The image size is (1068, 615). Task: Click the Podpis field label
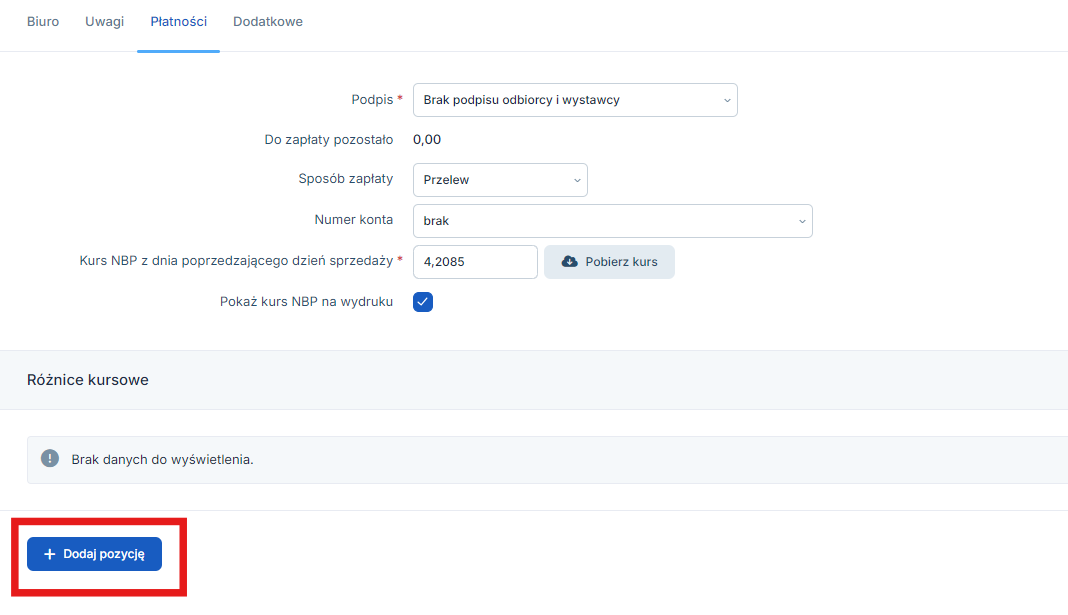click(x=372, y=99)
